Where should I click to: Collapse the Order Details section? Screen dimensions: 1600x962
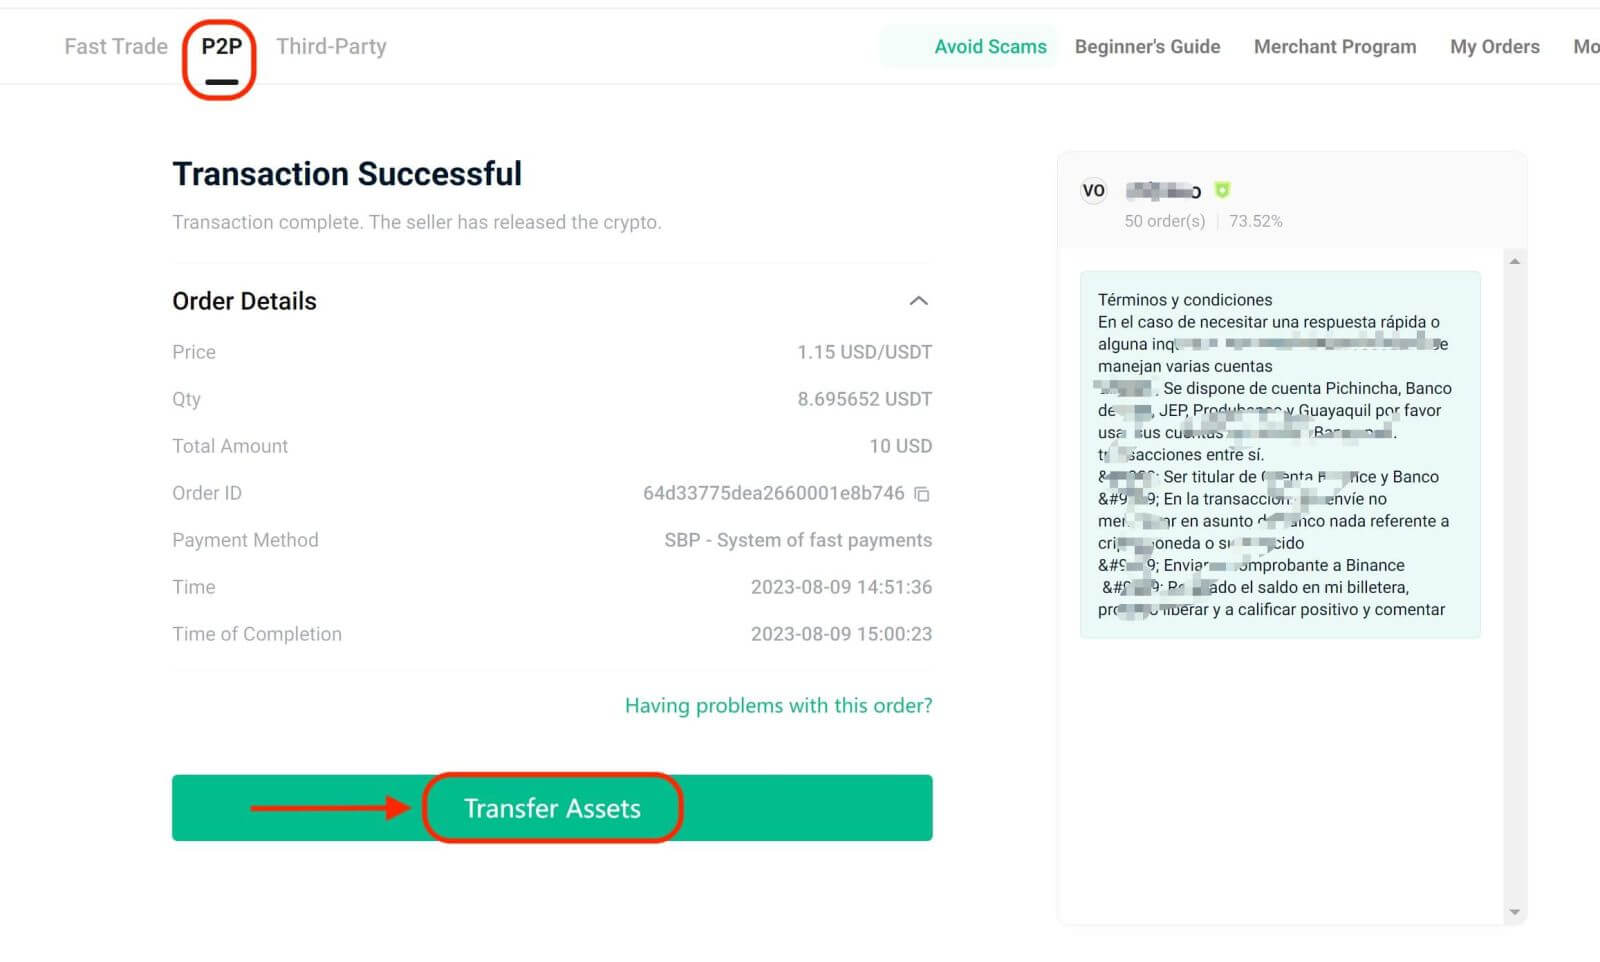919,301
